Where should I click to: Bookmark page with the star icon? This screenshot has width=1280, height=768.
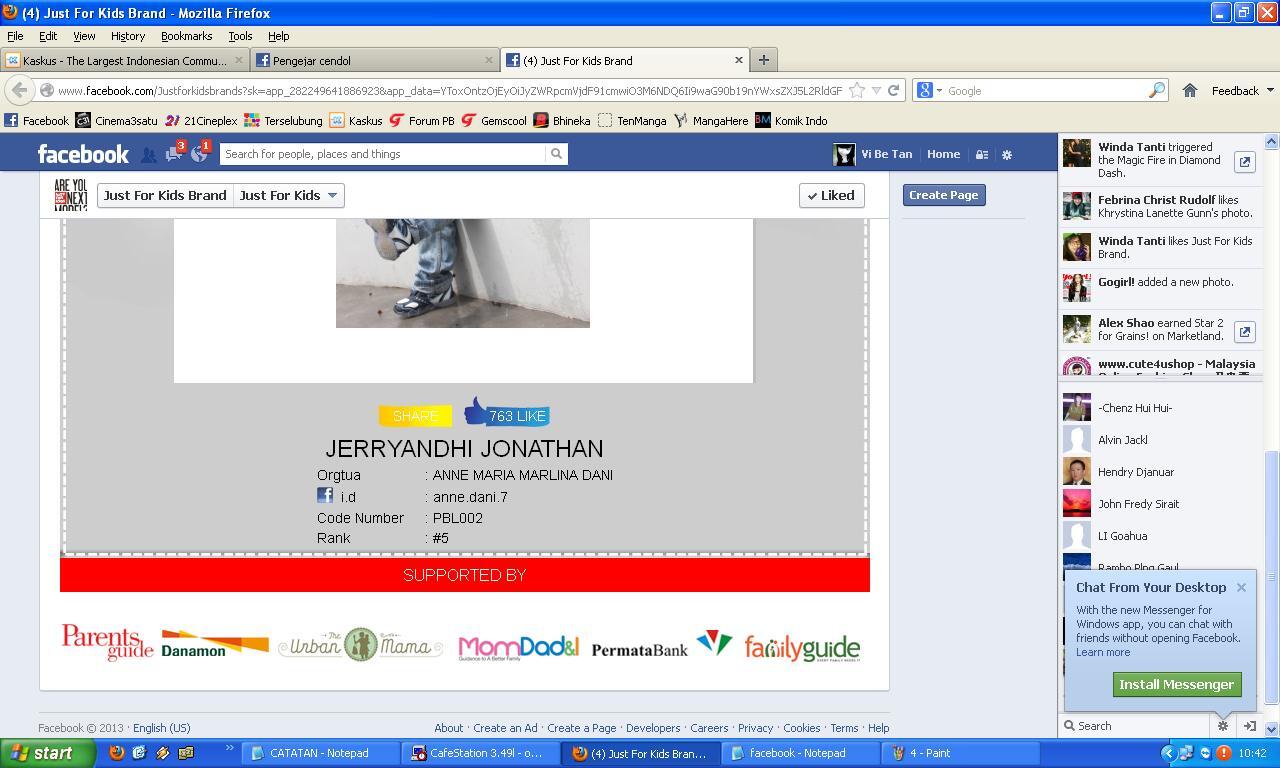pos(857,90)
